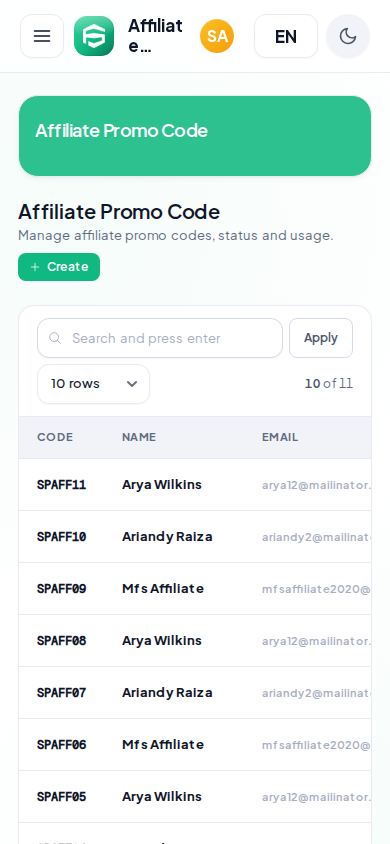The height and width of the screenshot is (844, 390).
Task: Sort by the NAME column header
Action: 139,437
